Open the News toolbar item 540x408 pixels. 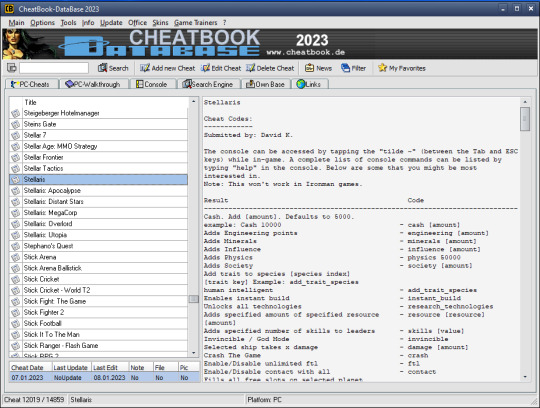tap(318, 68)
